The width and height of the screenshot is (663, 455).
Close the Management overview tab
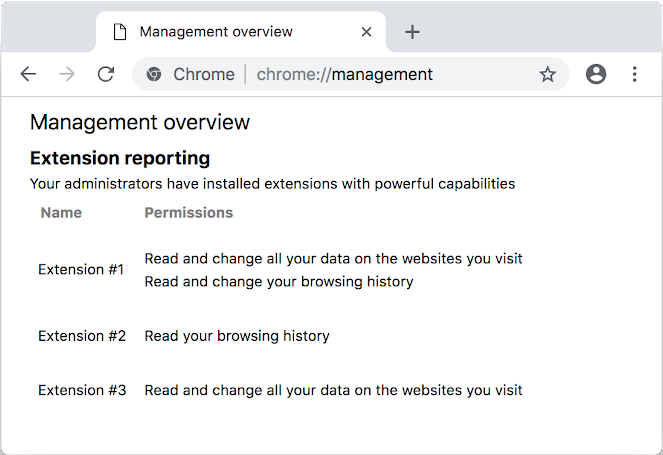tap(366, 32)
